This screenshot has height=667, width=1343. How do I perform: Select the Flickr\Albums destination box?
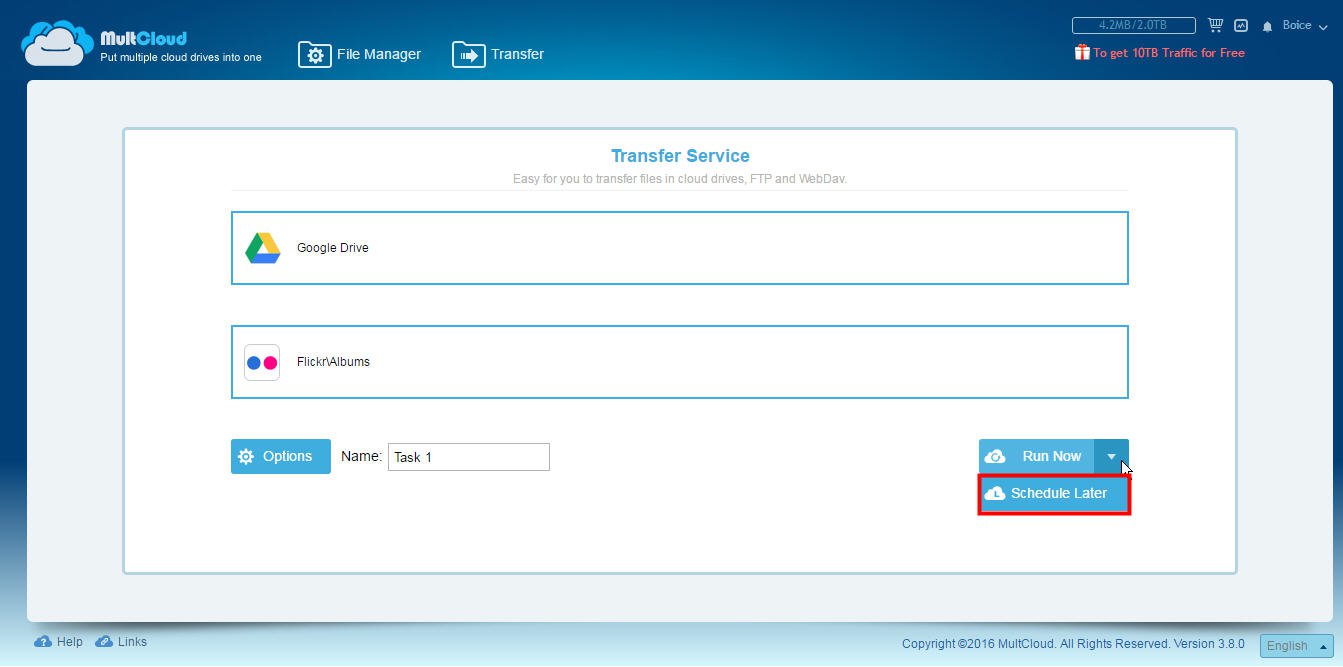680,362
